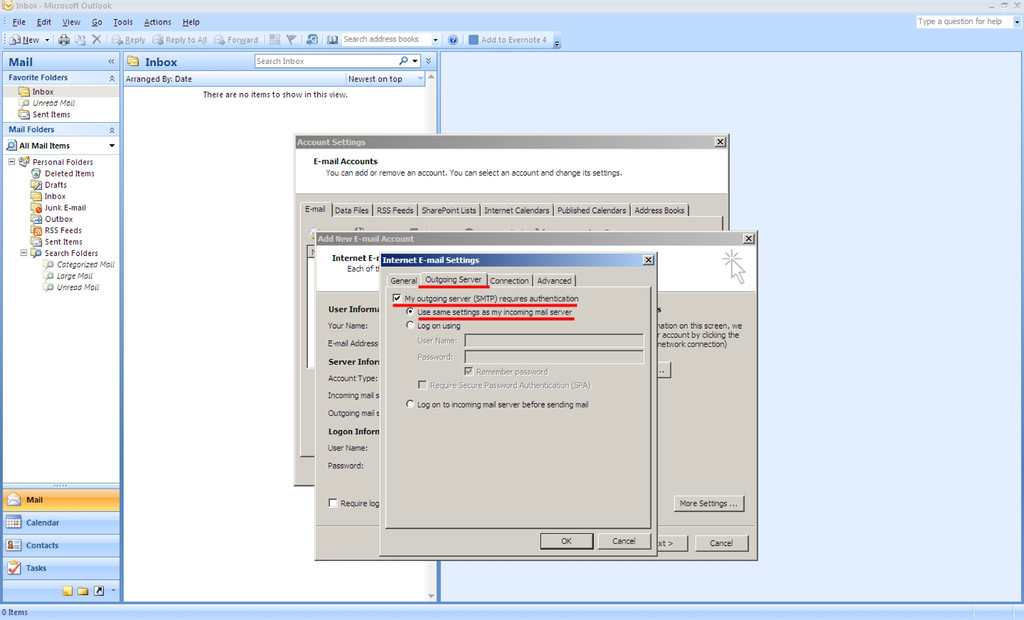Screen dimensions: 1024x620
Task: Select the Outgoing Server tab
Action: 453,280
